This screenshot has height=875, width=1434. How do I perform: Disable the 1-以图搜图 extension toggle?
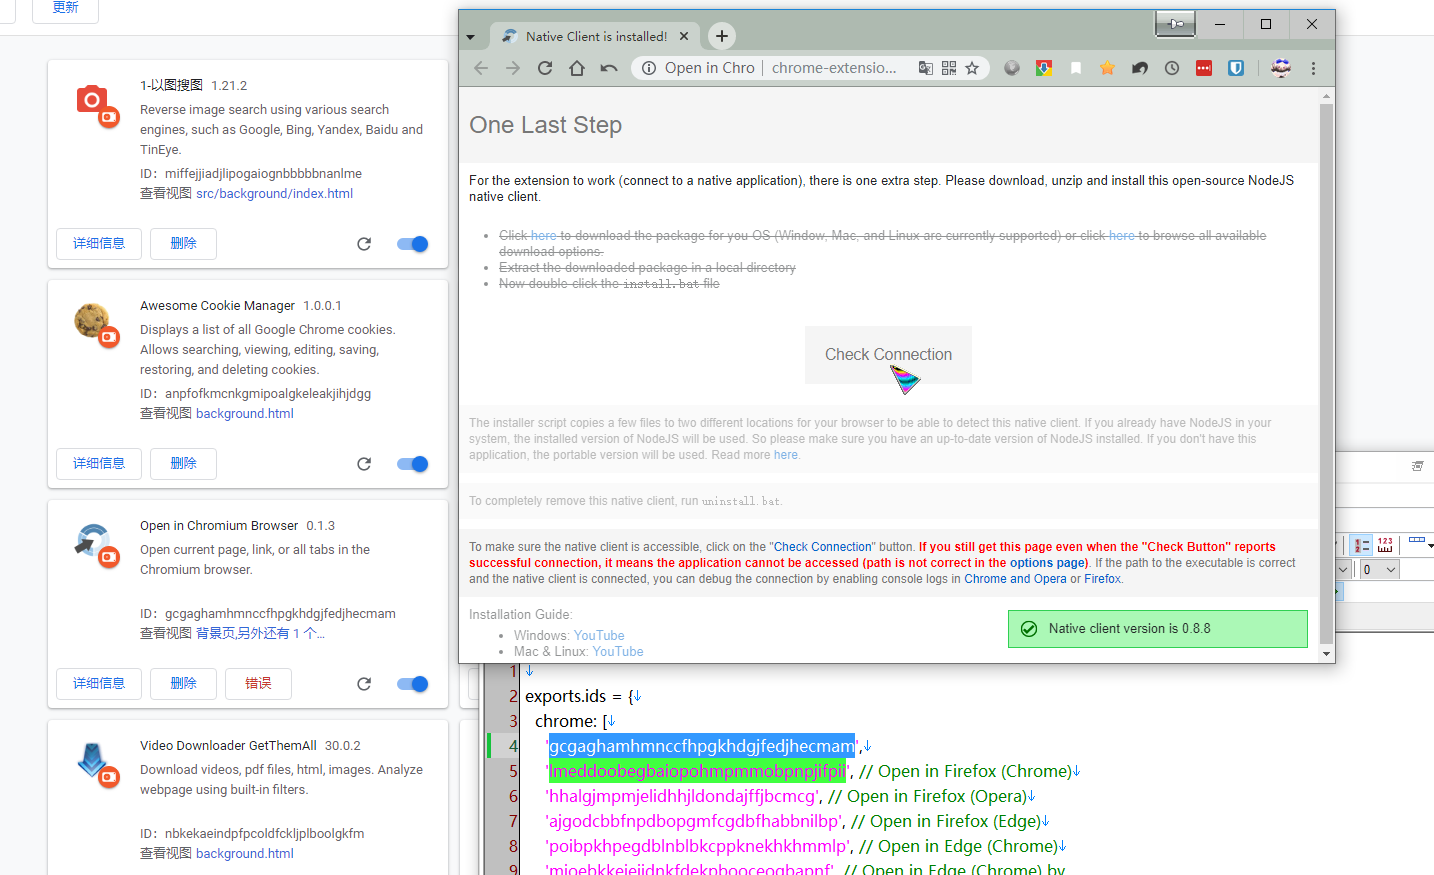[412, 244]
